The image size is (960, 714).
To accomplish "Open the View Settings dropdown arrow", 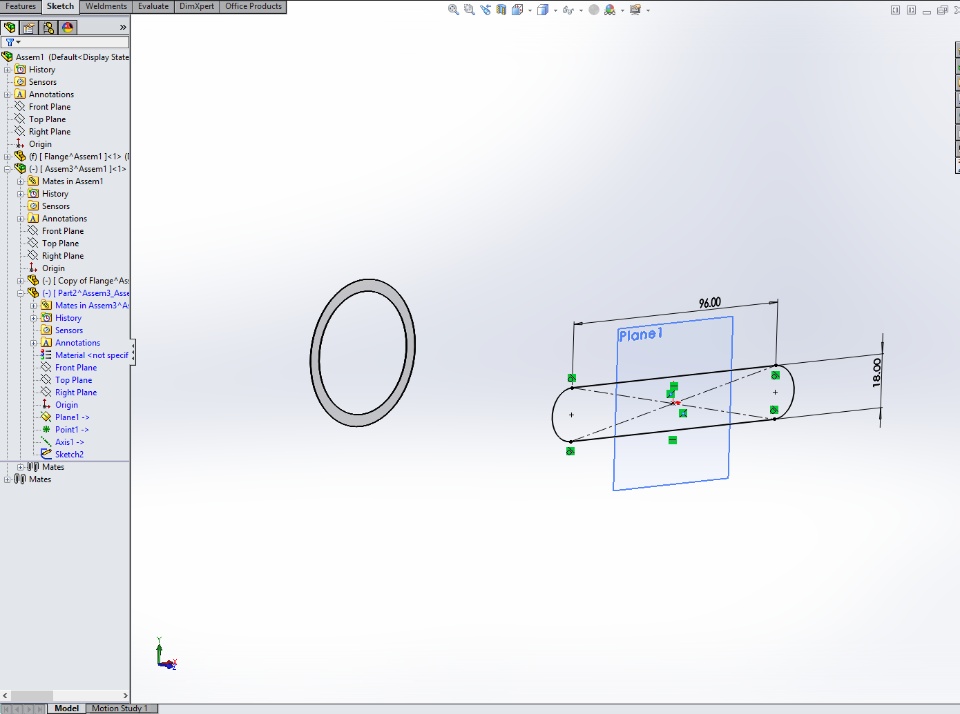I will coord(648,10).
